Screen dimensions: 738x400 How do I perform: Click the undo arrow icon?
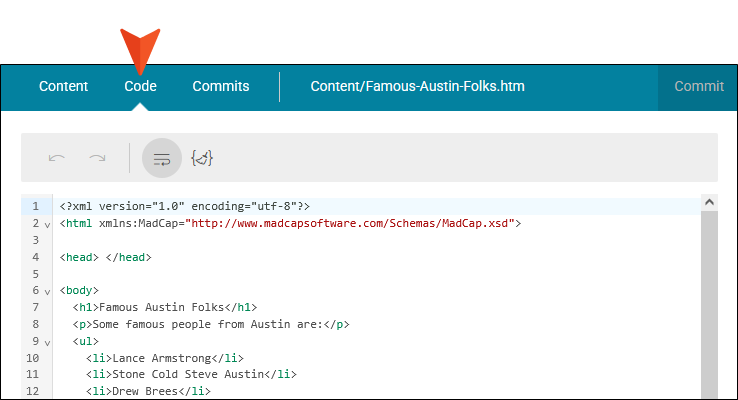tap(56, 158)
